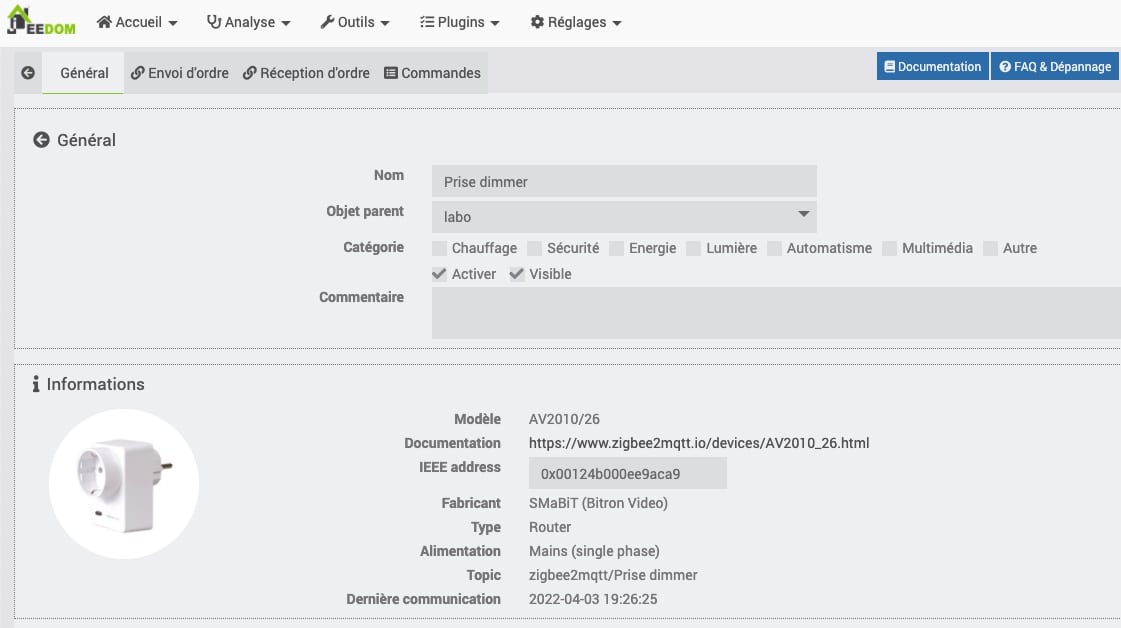Click the Jeedom logo
This screenshot has width=1121, height=628.
tap(41, 20)
